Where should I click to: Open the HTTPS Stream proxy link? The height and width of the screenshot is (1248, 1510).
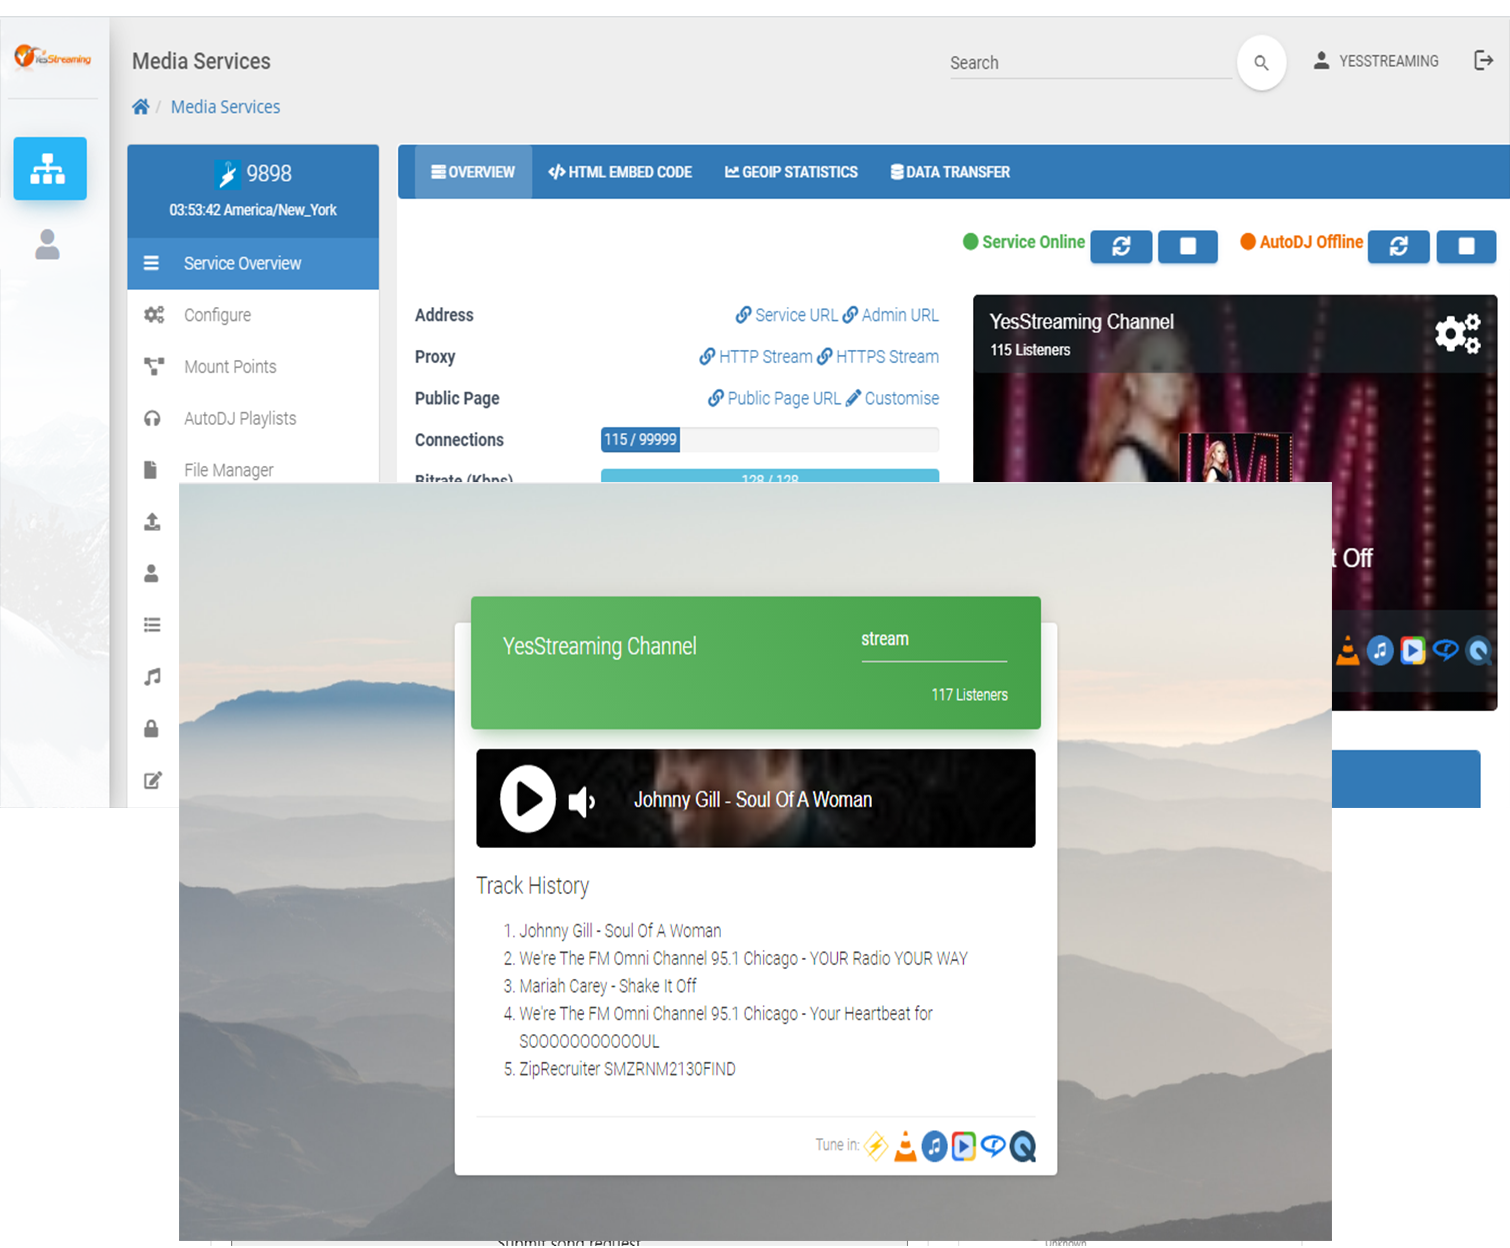click(878, 357)
